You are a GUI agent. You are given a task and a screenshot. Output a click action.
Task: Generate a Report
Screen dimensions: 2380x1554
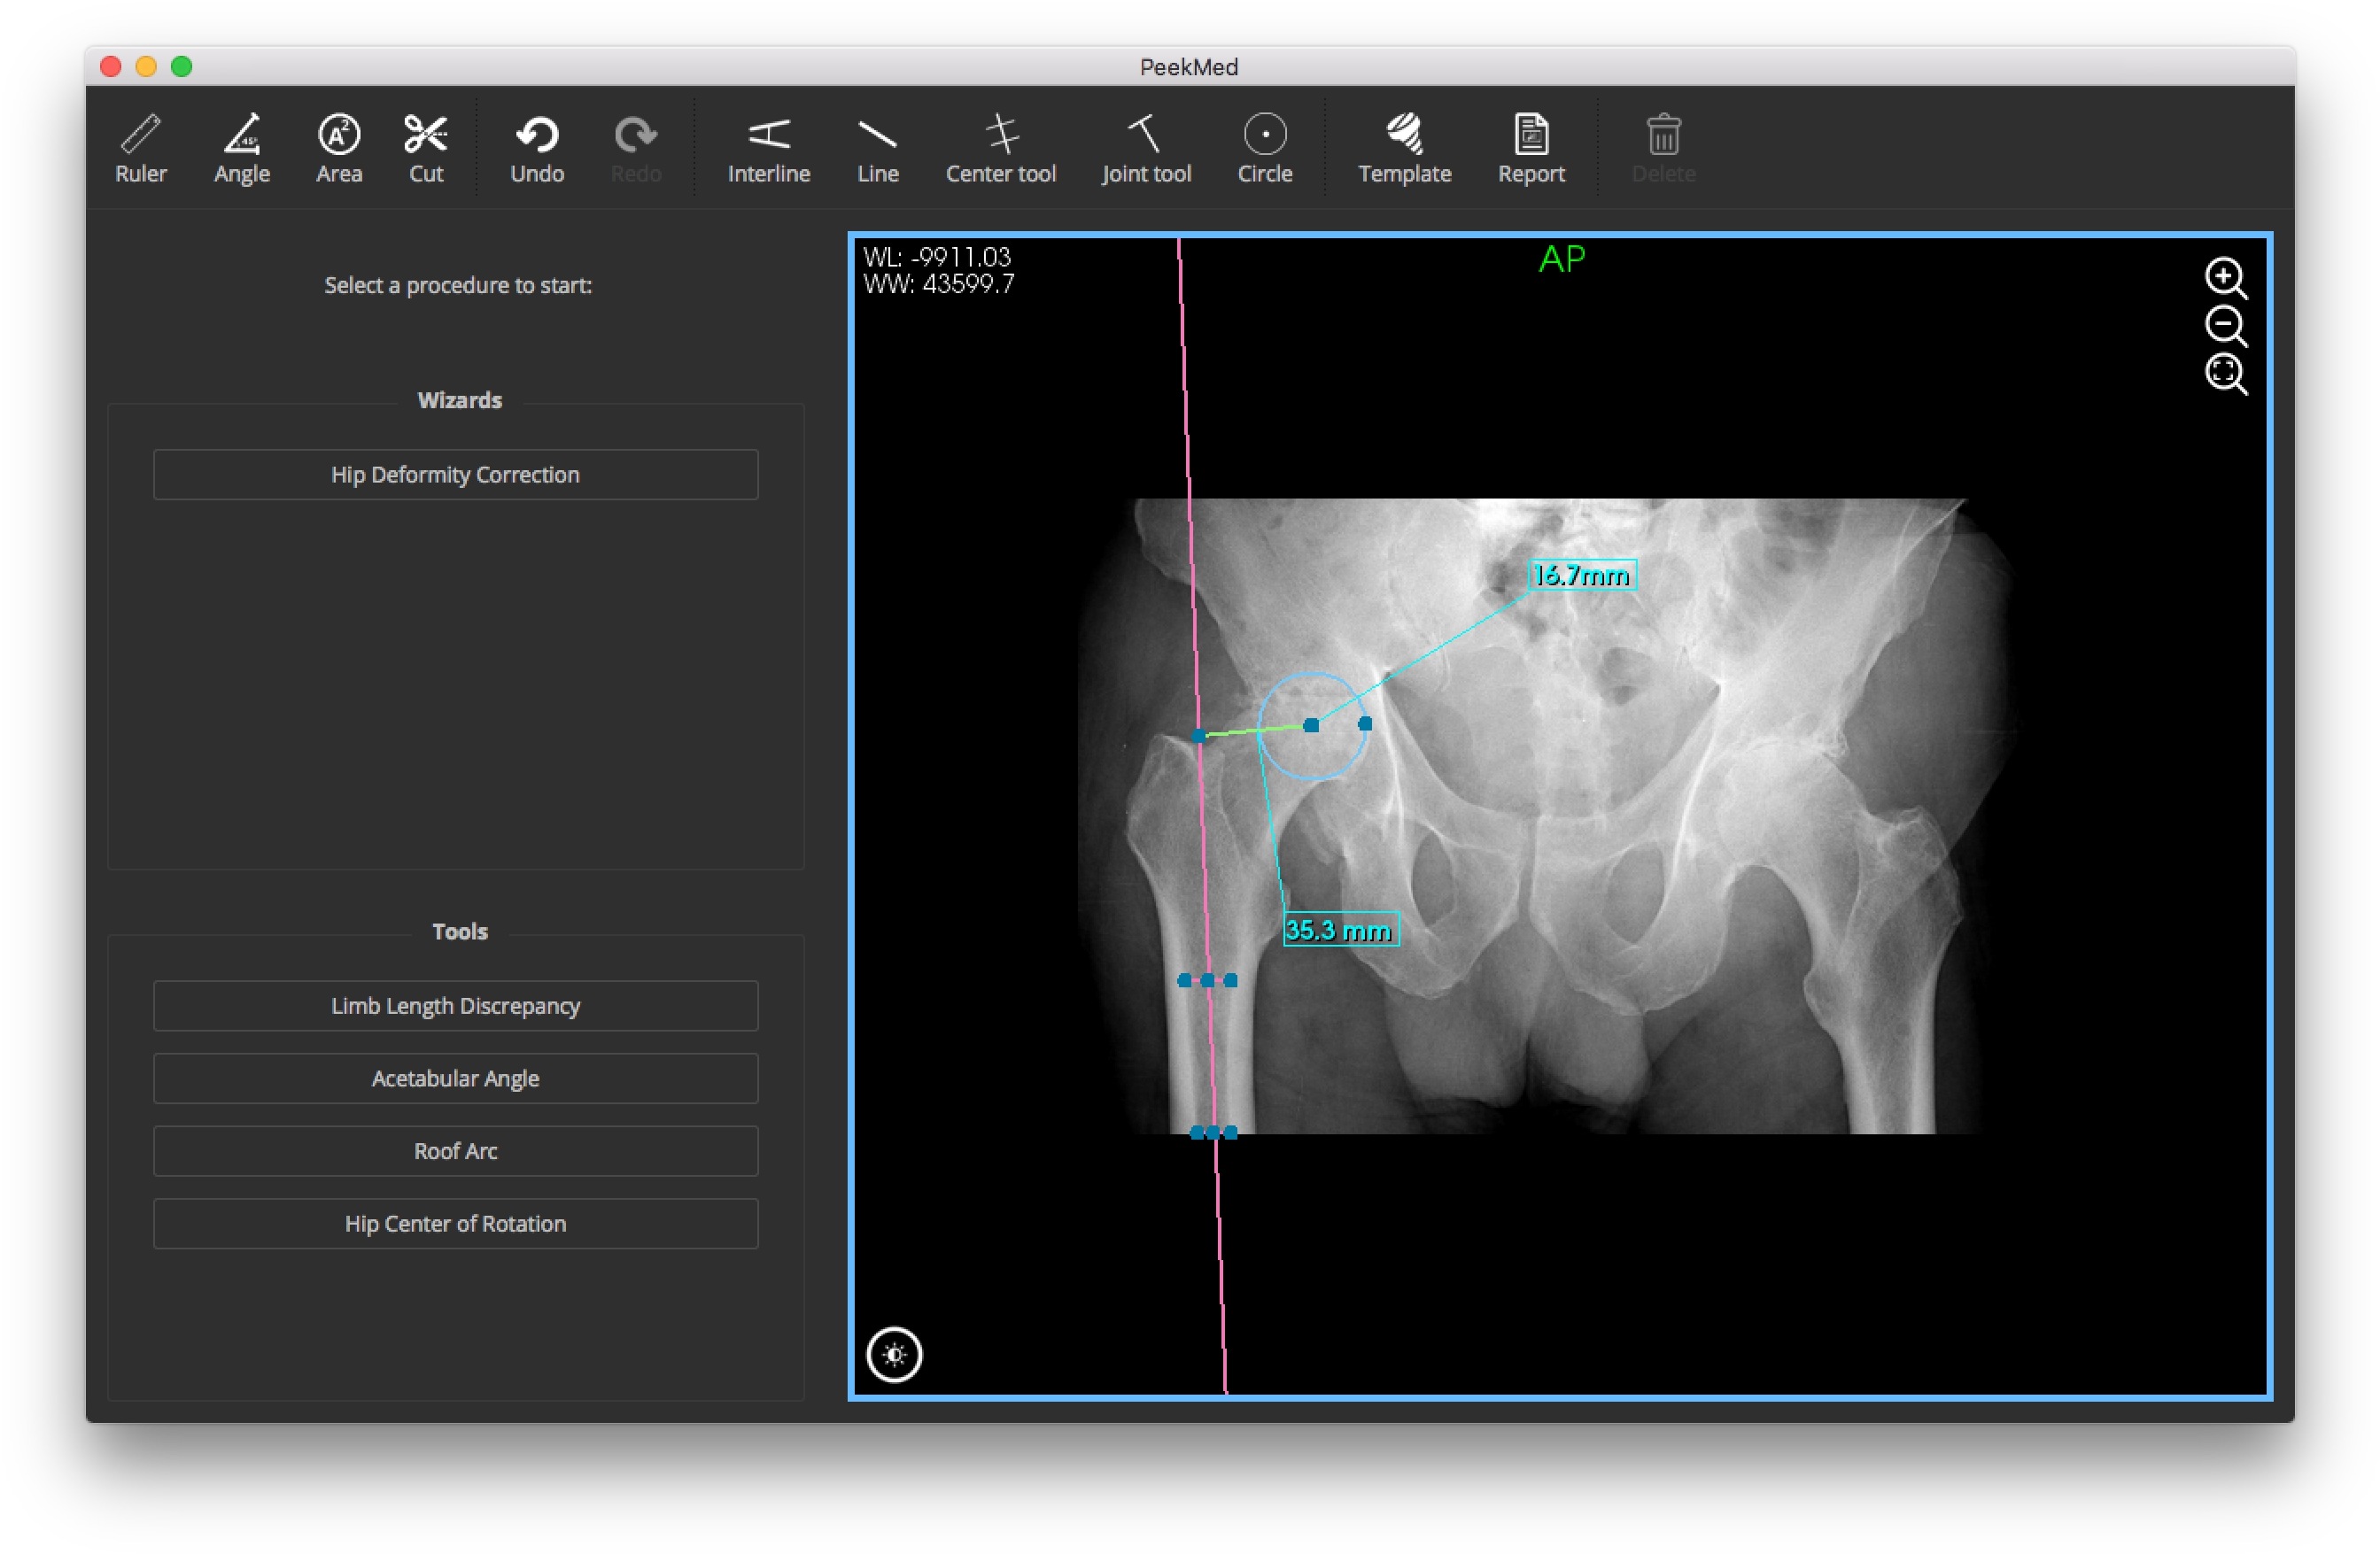[1531, 148]
